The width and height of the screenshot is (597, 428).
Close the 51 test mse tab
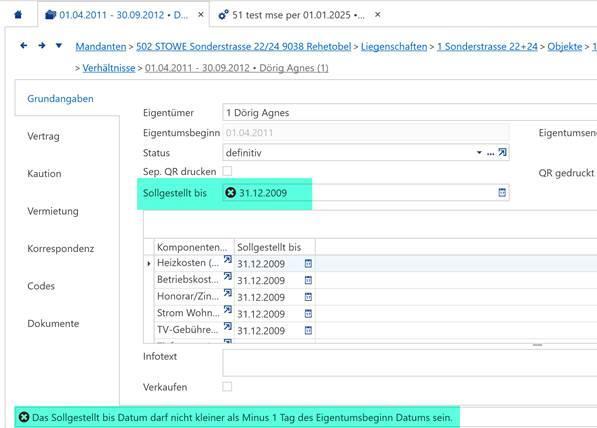point(377,14)
